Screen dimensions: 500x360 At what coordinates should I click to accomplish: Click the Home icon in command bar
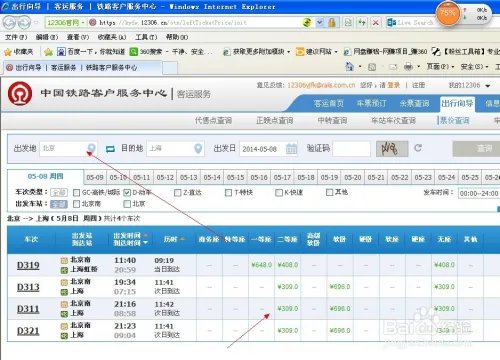[349, 66]
